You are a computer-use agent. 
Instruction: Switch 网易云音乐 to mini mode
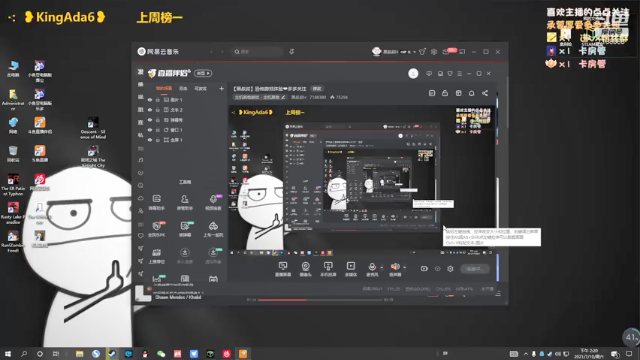click(x=462, y=52)
